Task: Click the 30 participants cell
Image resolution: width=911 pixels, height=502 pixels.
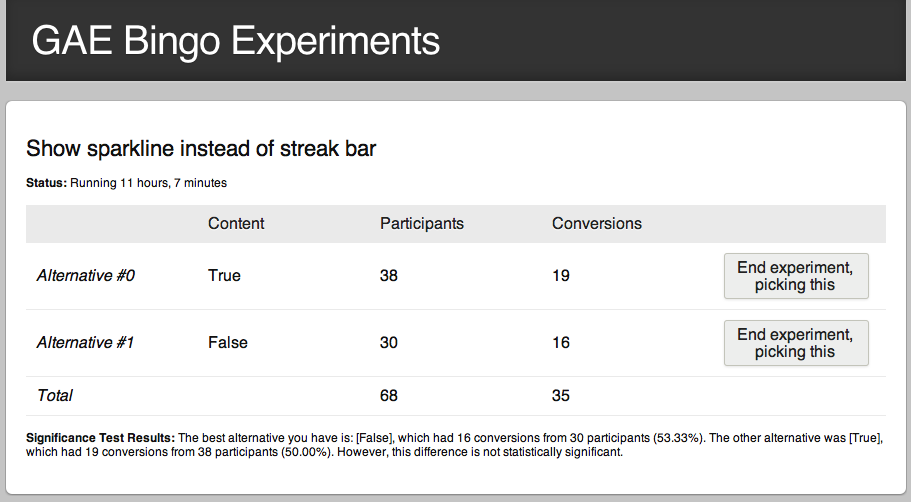Action: pos(389,342)
